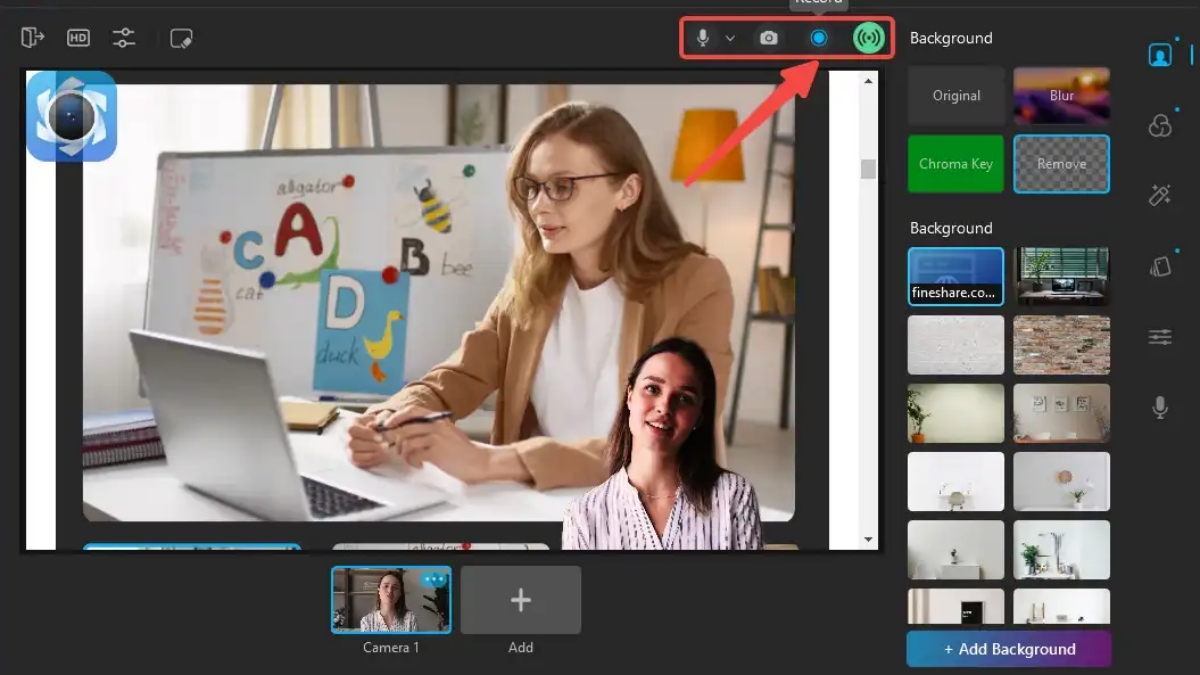
Task: Open the adjustments sliders icon in the sidebar
Action: tap(1158, 338)
